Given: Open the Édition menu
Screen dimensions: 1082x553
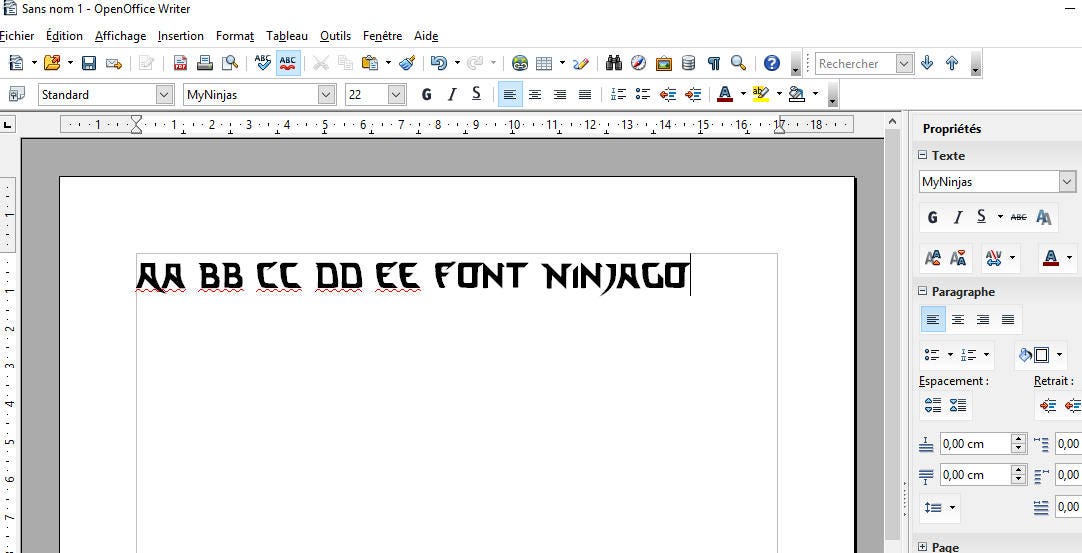Looking at the screenshot, I should [64, 36].
